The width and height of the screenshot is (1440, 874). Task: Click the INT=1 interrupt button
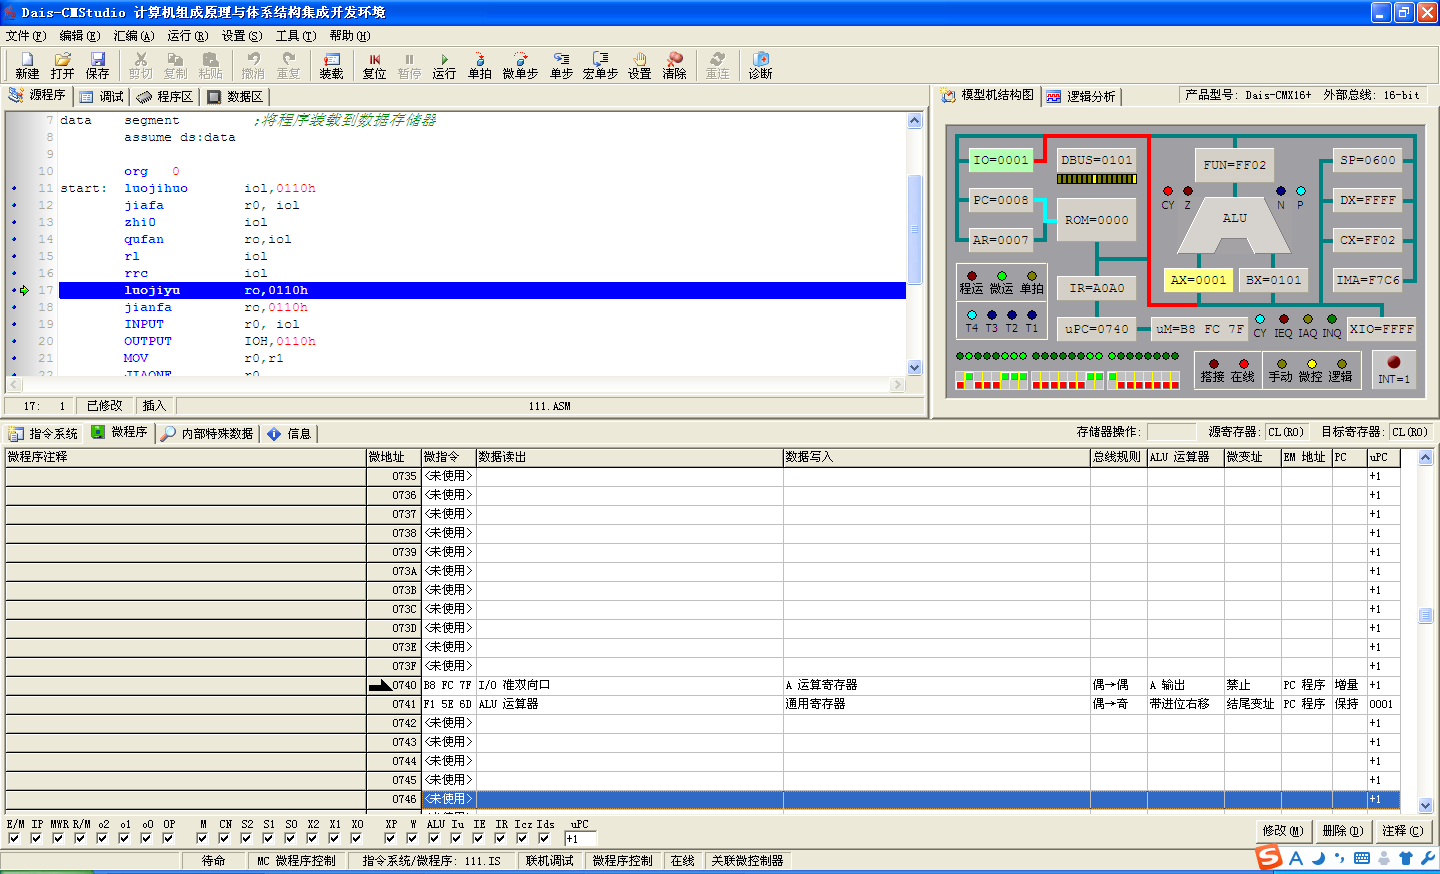[x=1394, y=369]
